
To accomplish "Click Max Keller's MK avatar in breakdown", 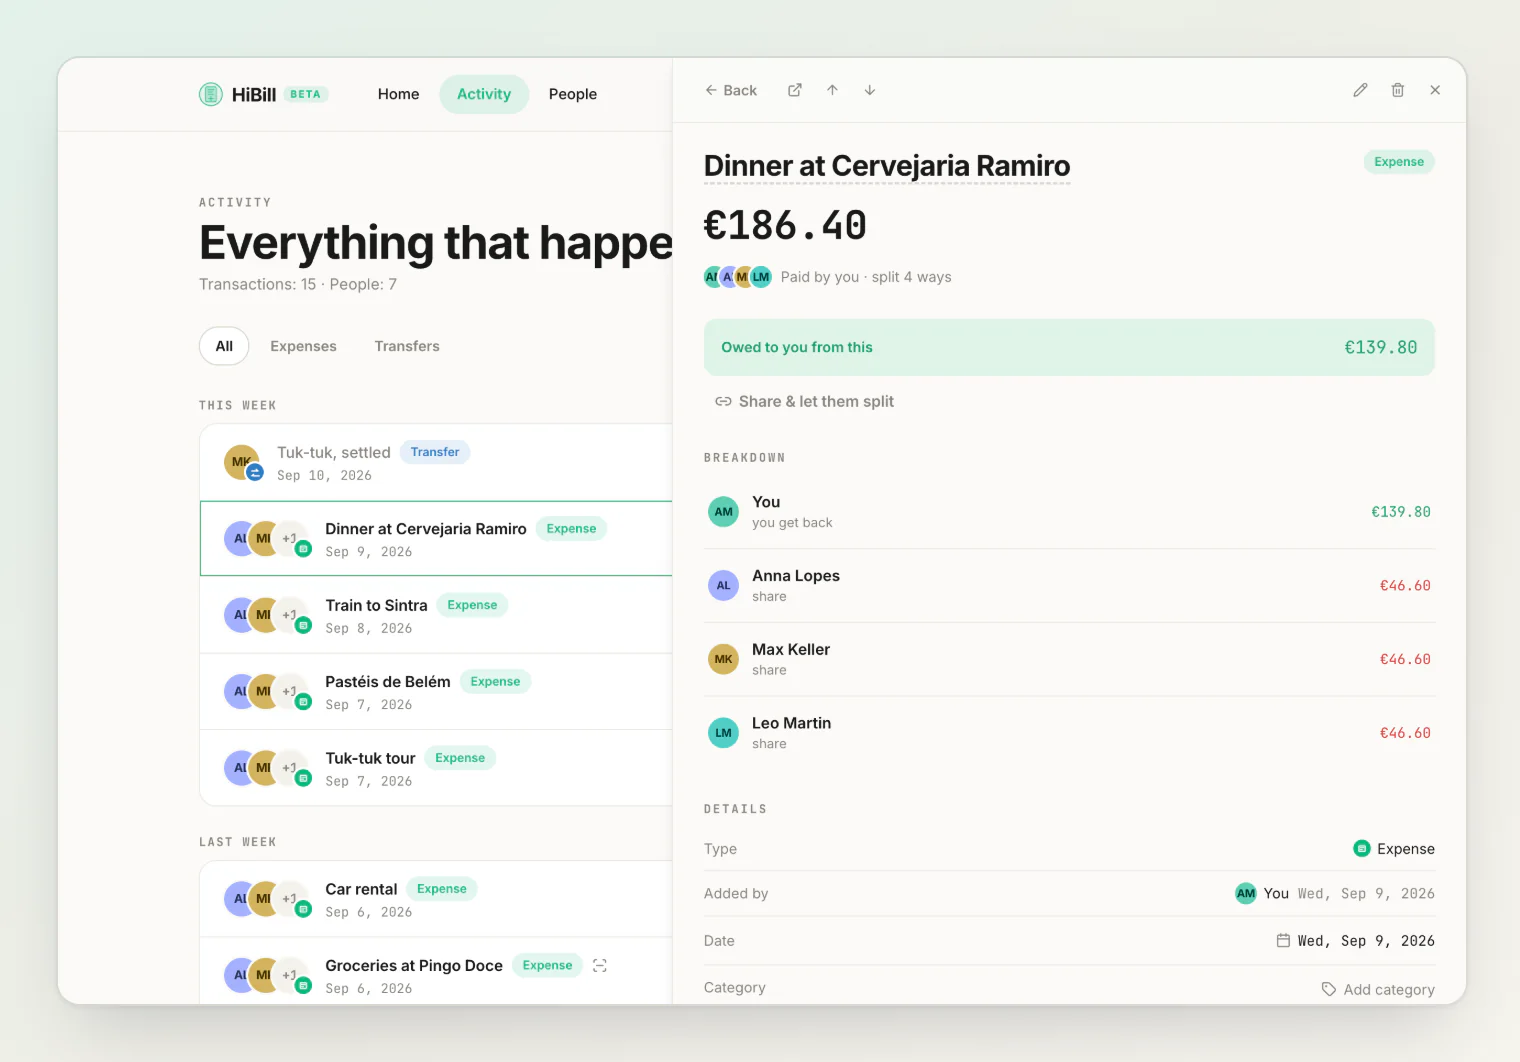I will (723, 659).
